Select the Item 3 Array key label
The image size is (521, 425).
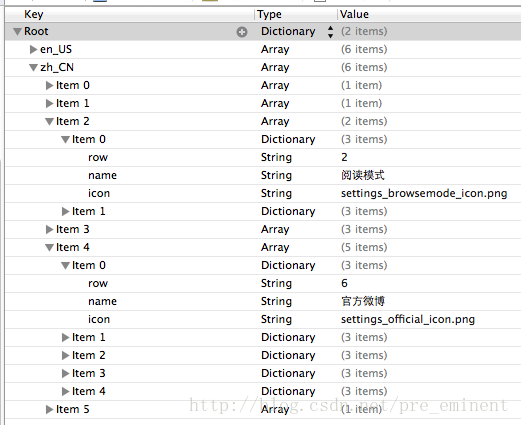click(x=73, y=229)
